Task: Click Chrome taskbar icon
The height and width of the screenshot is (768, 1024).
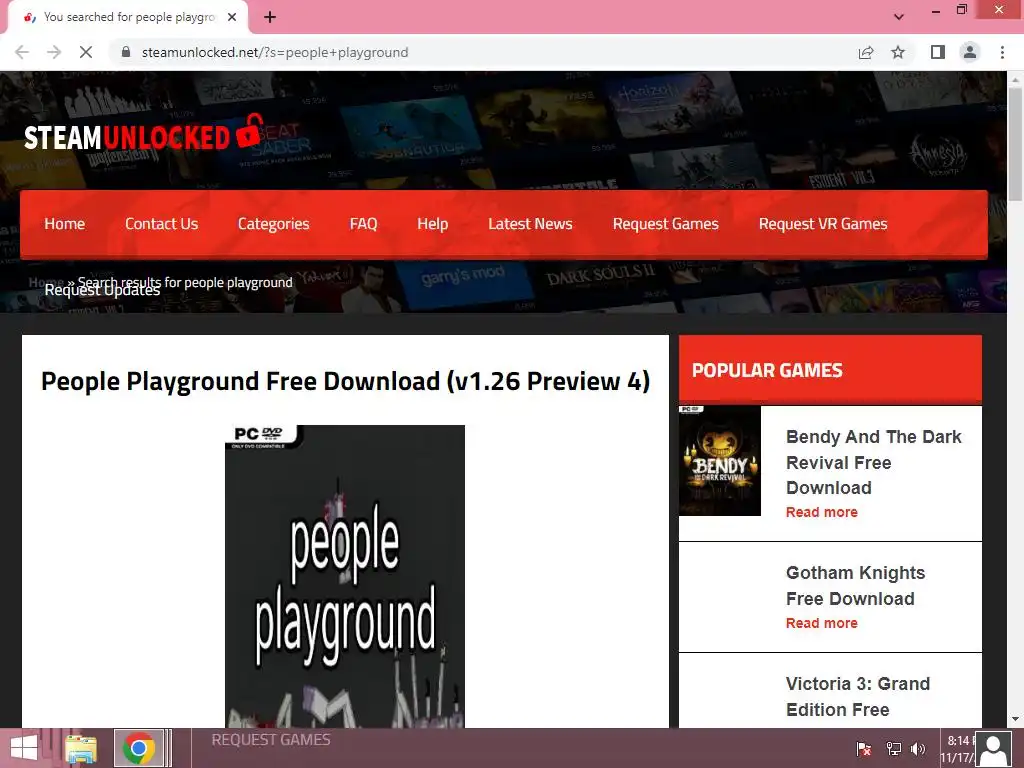Action: point(138,748)
